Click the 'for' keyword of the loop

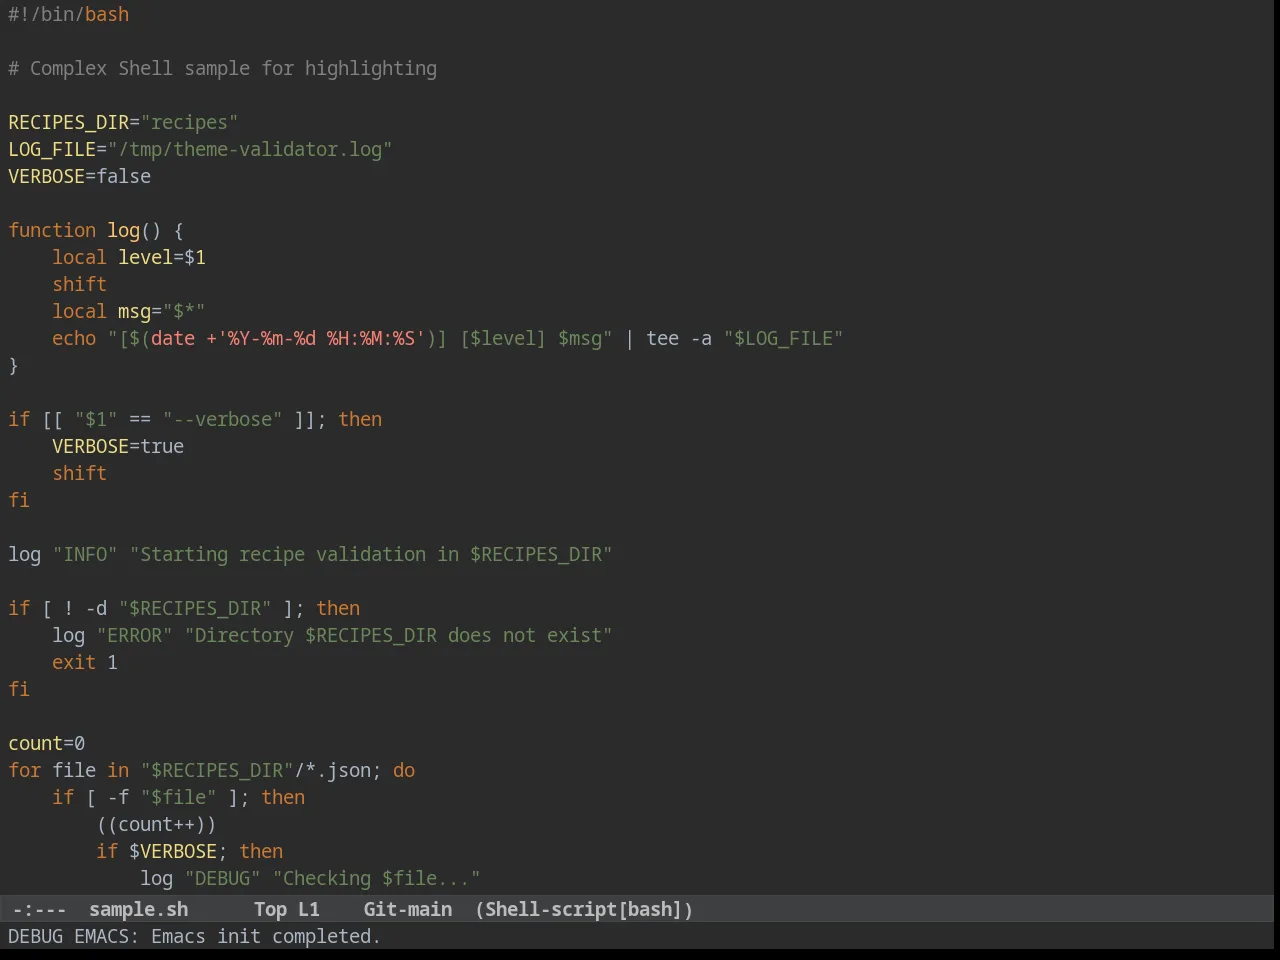click(x=25, y=770)
